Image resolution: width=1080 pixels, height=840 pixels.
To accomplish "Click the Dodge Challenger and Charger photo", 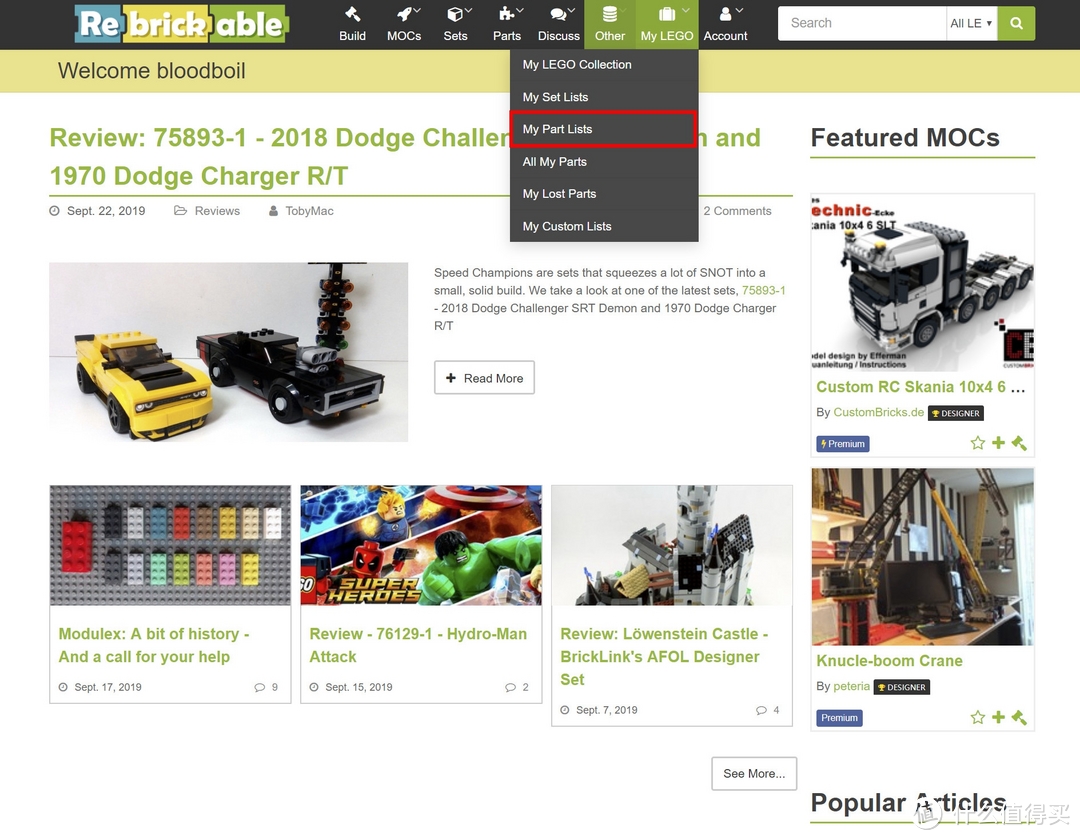I will (229, 352).
